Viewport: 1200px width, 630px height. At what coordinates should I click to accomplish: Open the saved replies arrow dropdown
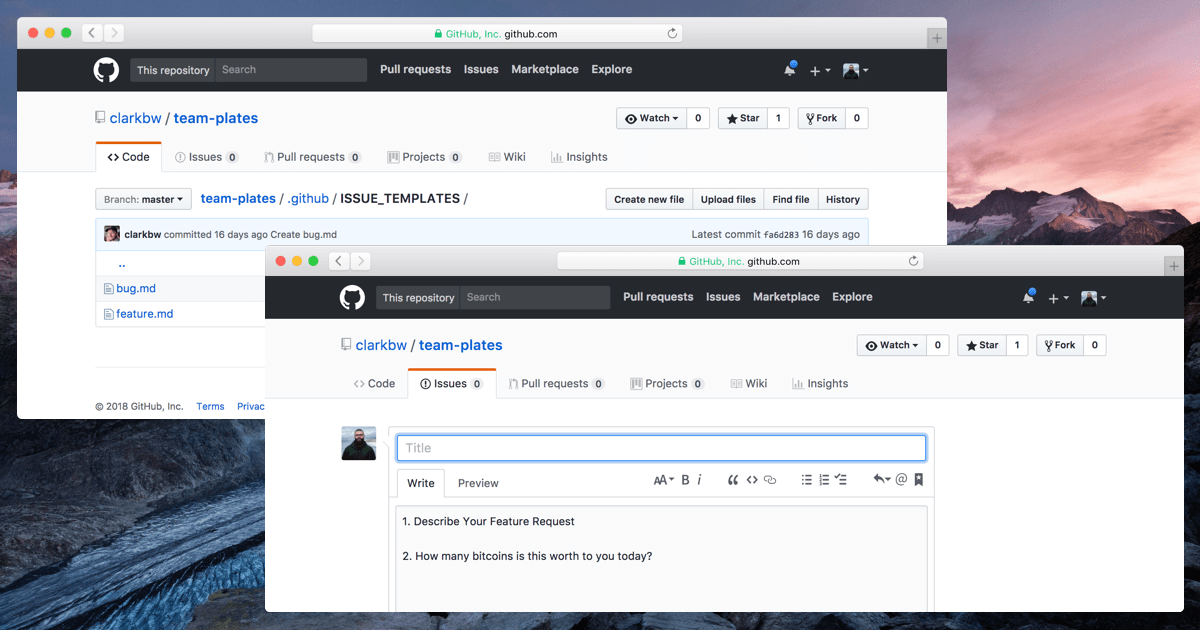(881, 480)
